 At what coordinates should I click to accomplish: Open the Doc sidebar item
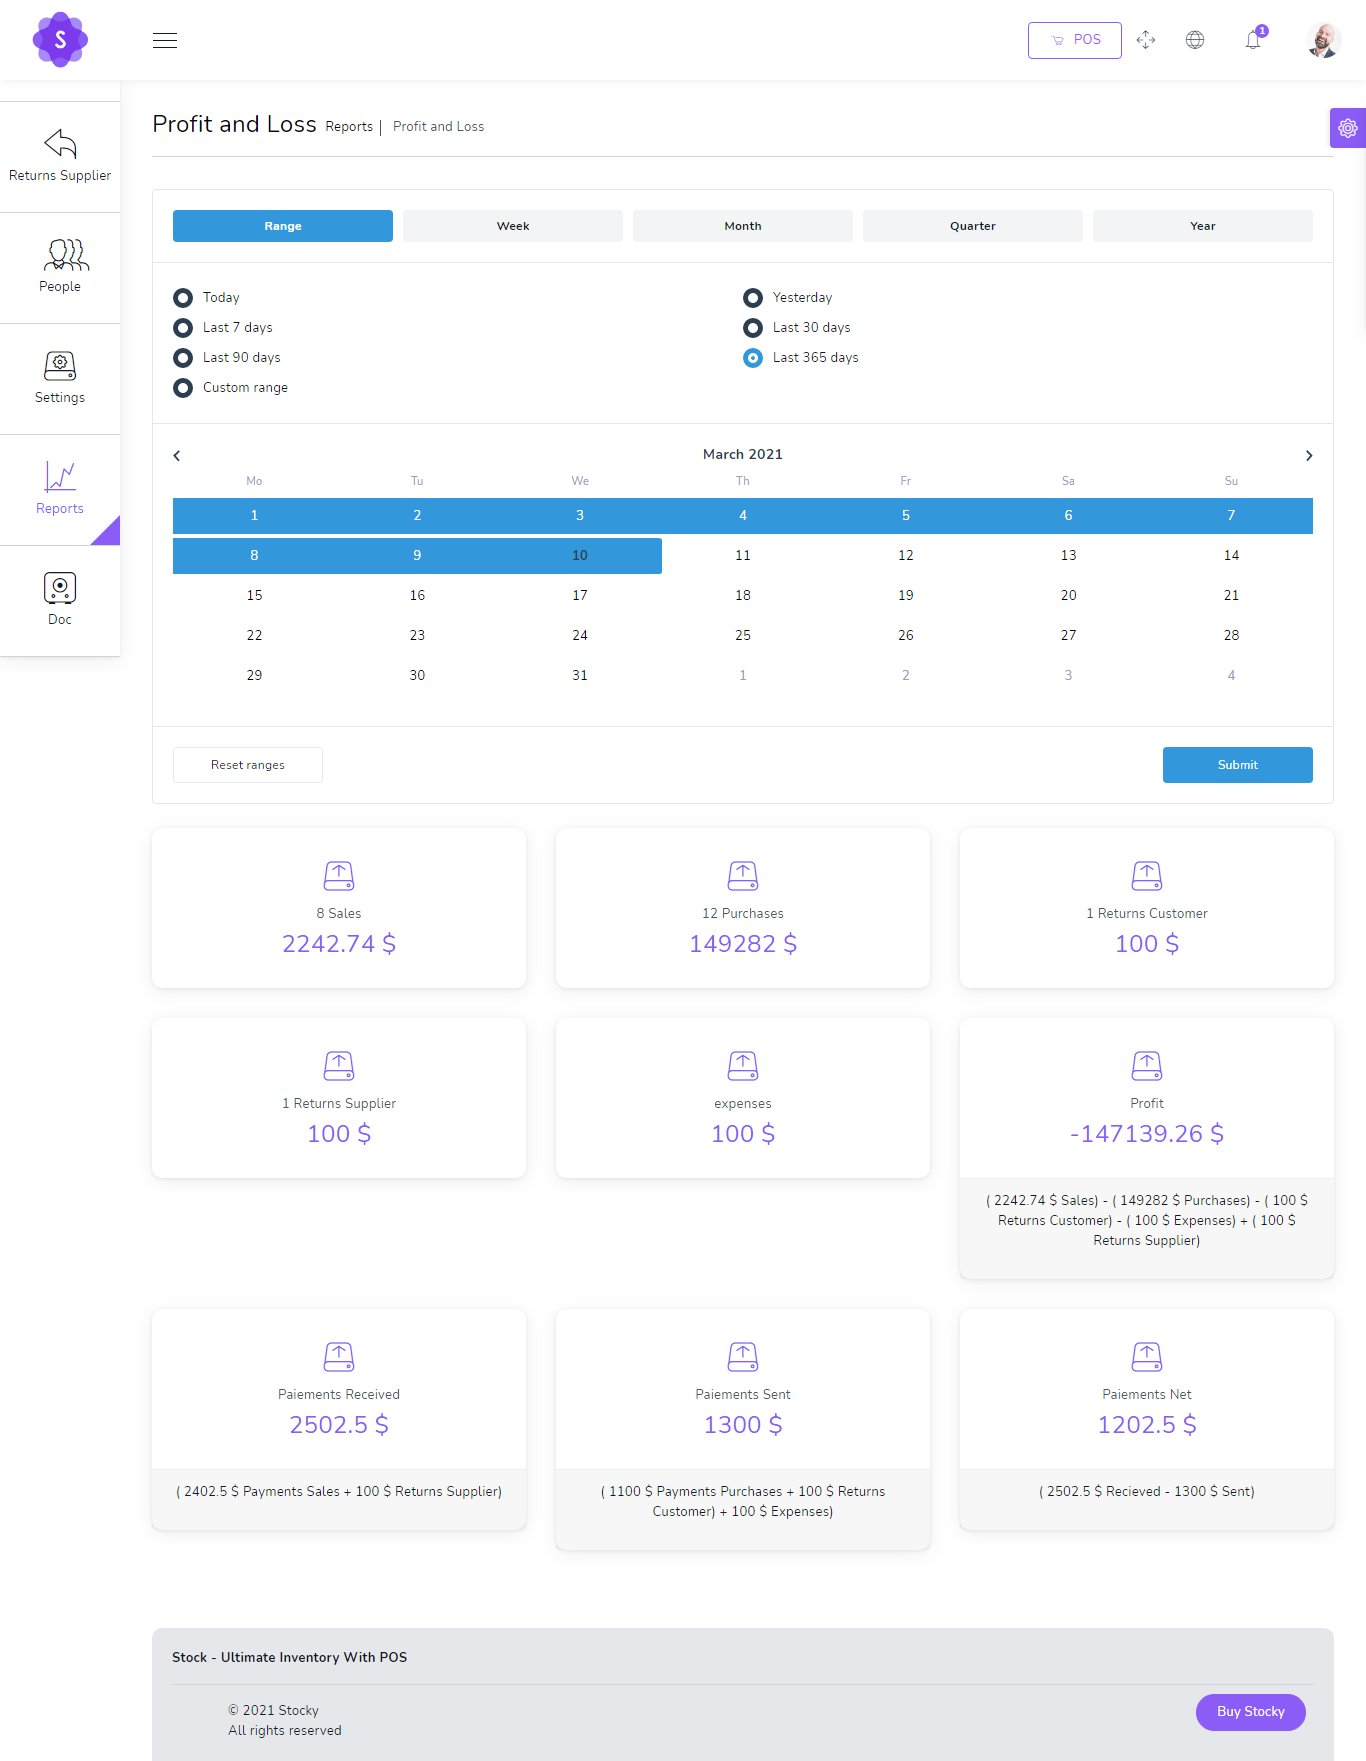60,600
